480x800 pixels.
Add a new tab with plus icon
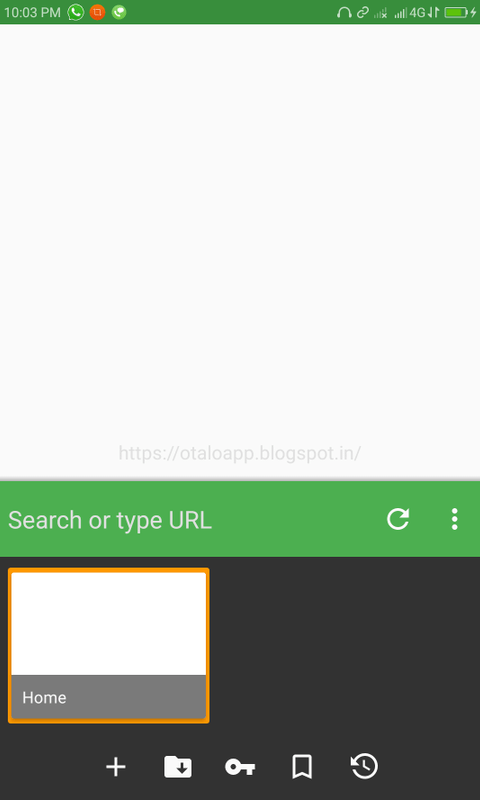pyautogui.click(x=116, y=766)
